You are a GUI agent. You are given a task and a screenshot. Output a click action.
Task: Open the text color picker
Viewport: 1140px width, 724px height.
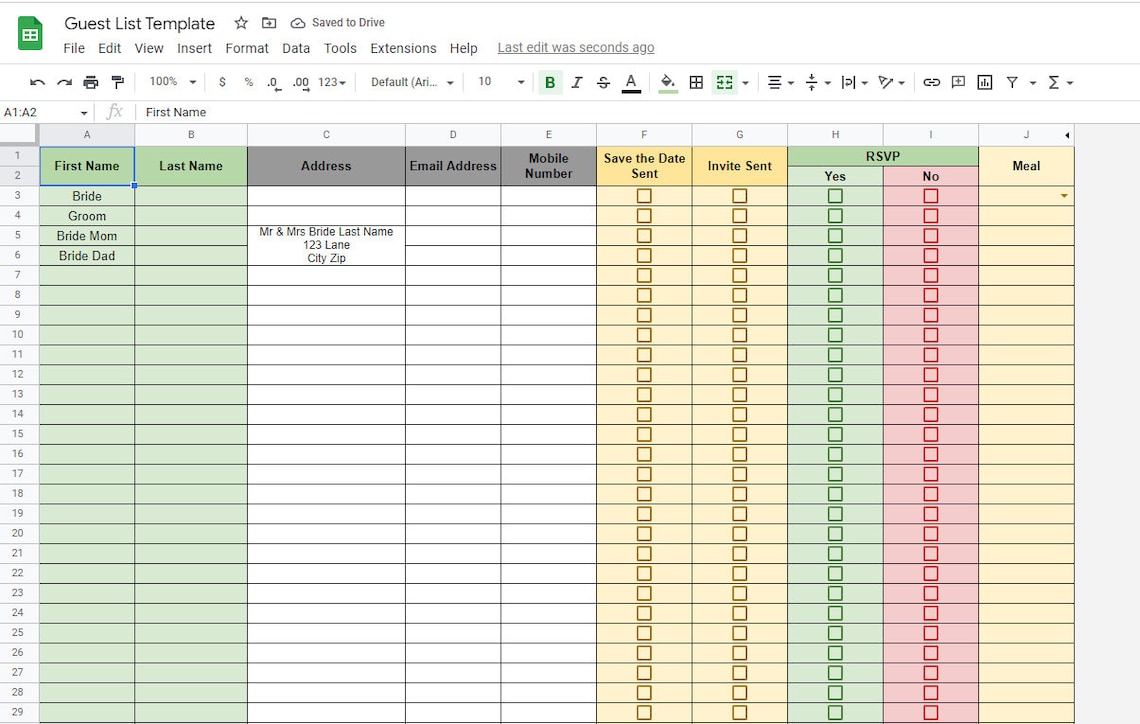[631, 83]
